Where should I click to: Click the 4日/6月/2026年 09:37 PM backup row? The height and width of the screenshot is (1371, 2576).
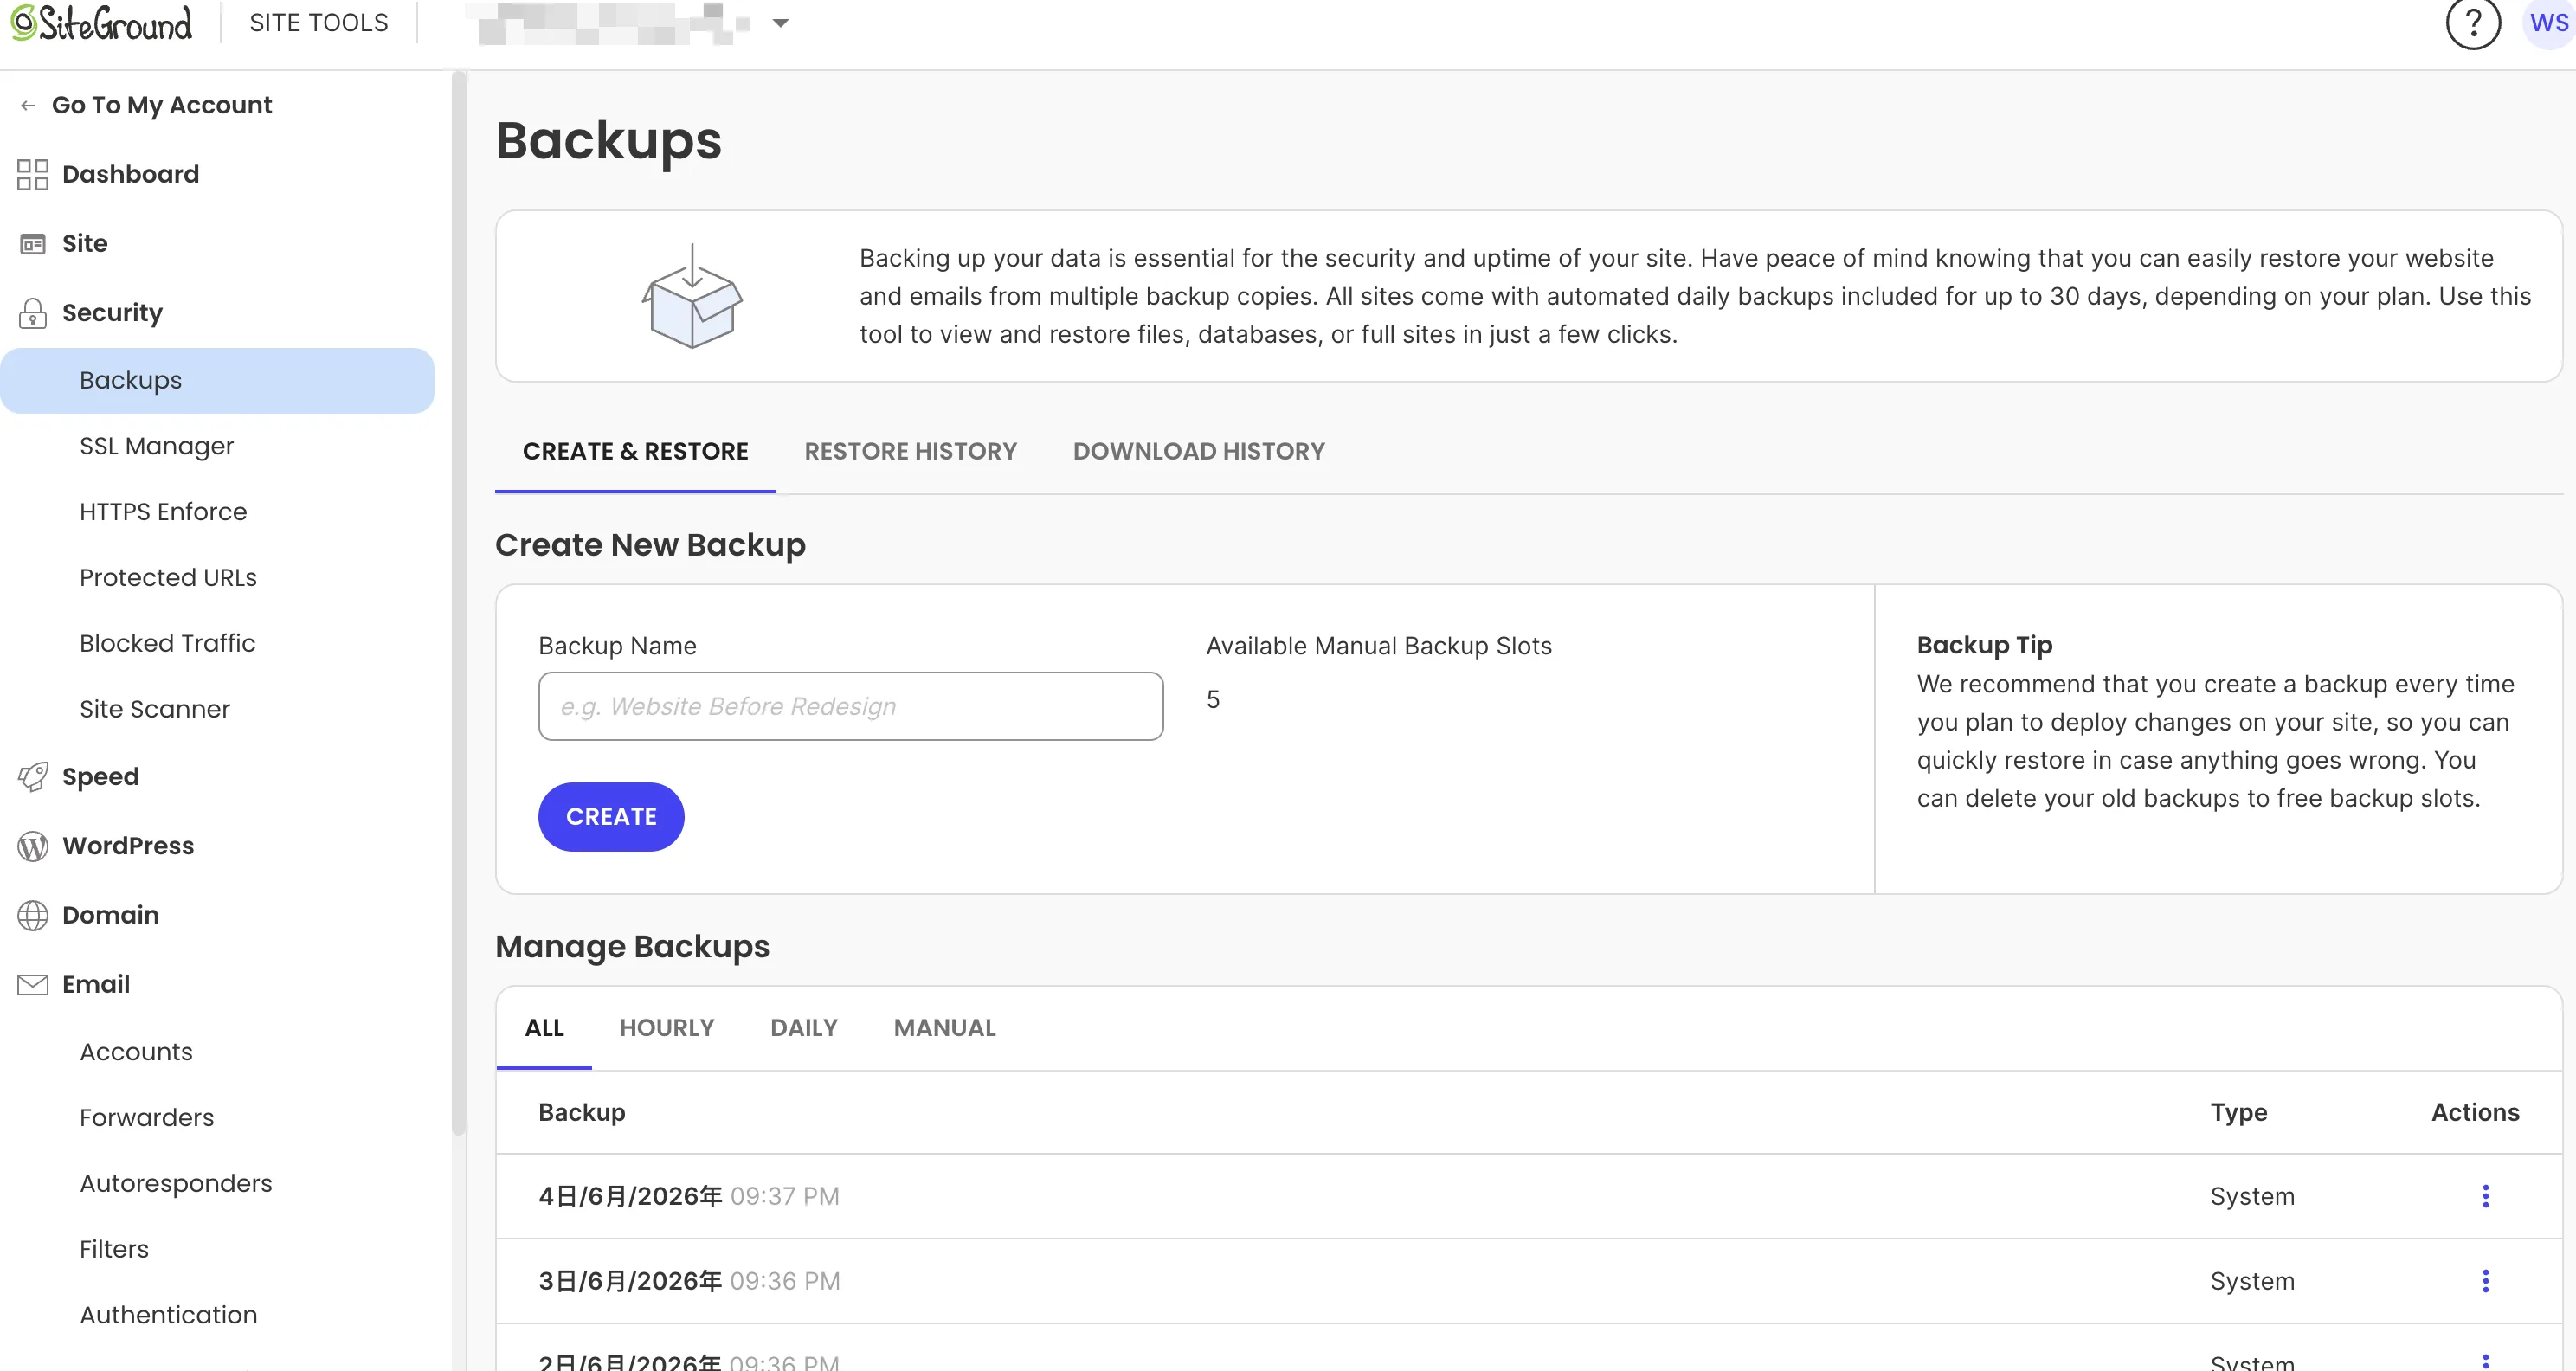(1528, 1196)
